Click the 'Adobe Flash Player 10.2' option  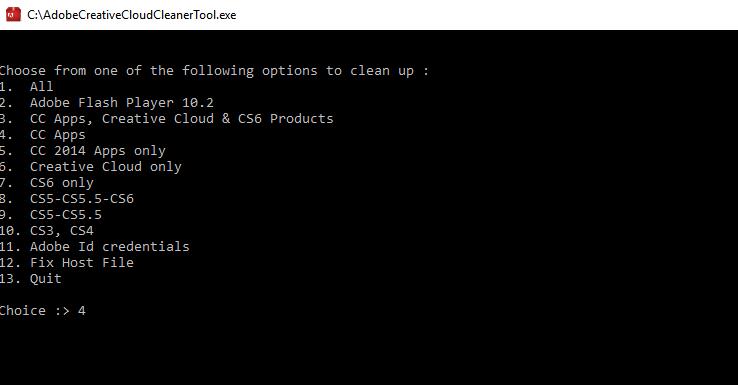point(121,103)
